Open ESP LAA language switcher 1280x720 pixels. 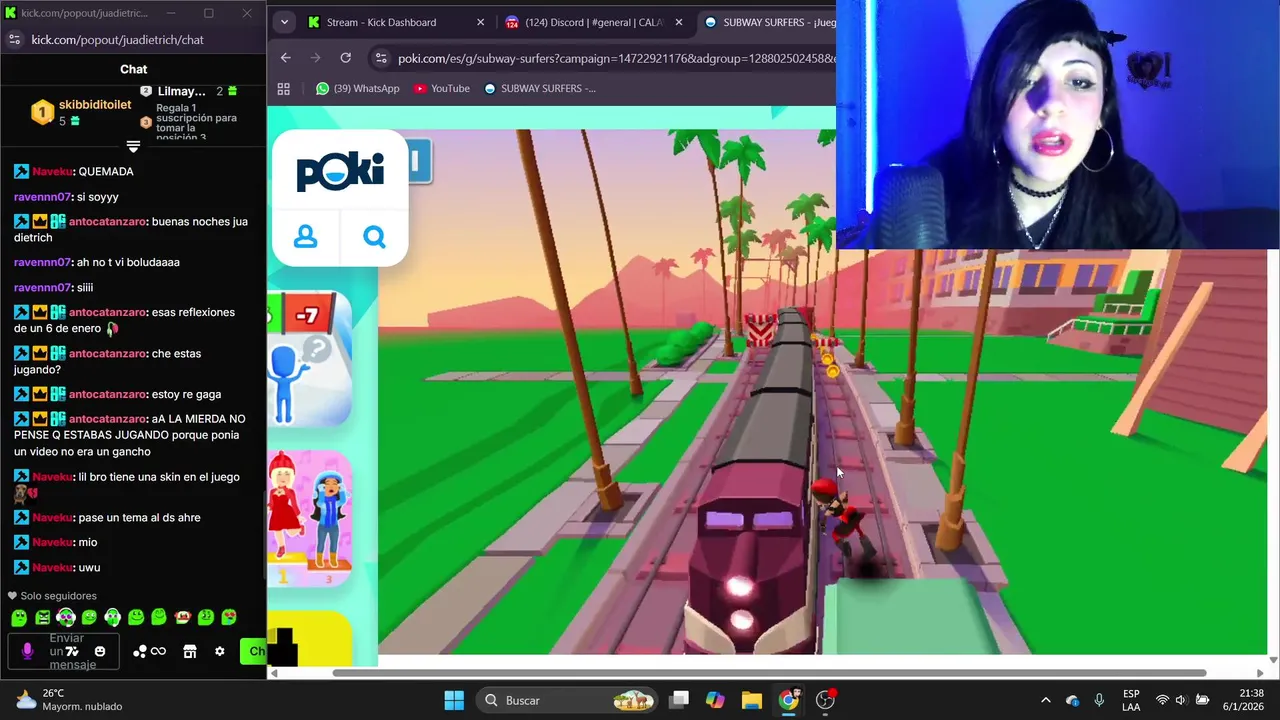[x=1131, y=700]
